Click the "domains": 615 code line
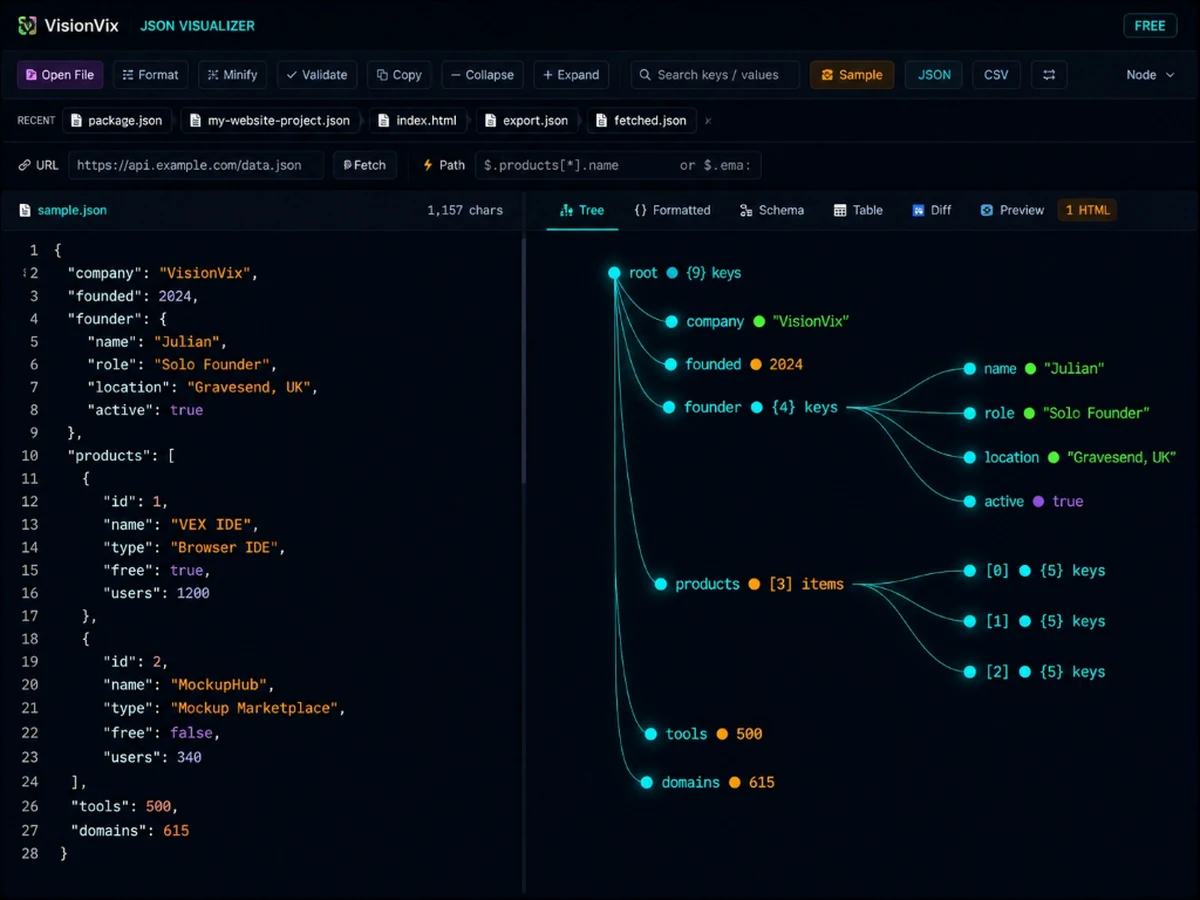1200x900 pixels. [x=129, y=830]
